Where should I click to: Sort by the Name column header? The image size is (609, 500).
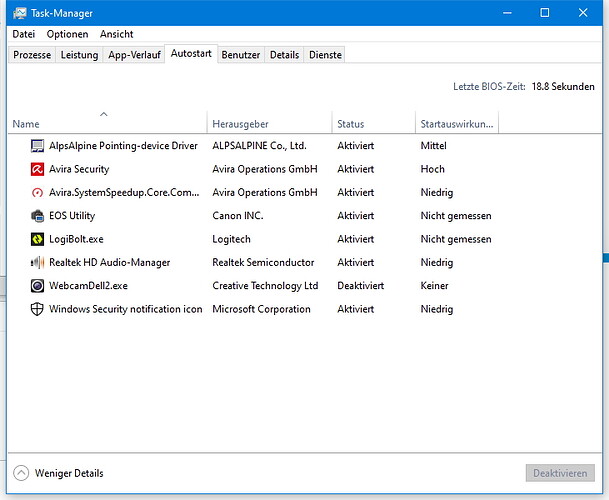click(107, 122)
